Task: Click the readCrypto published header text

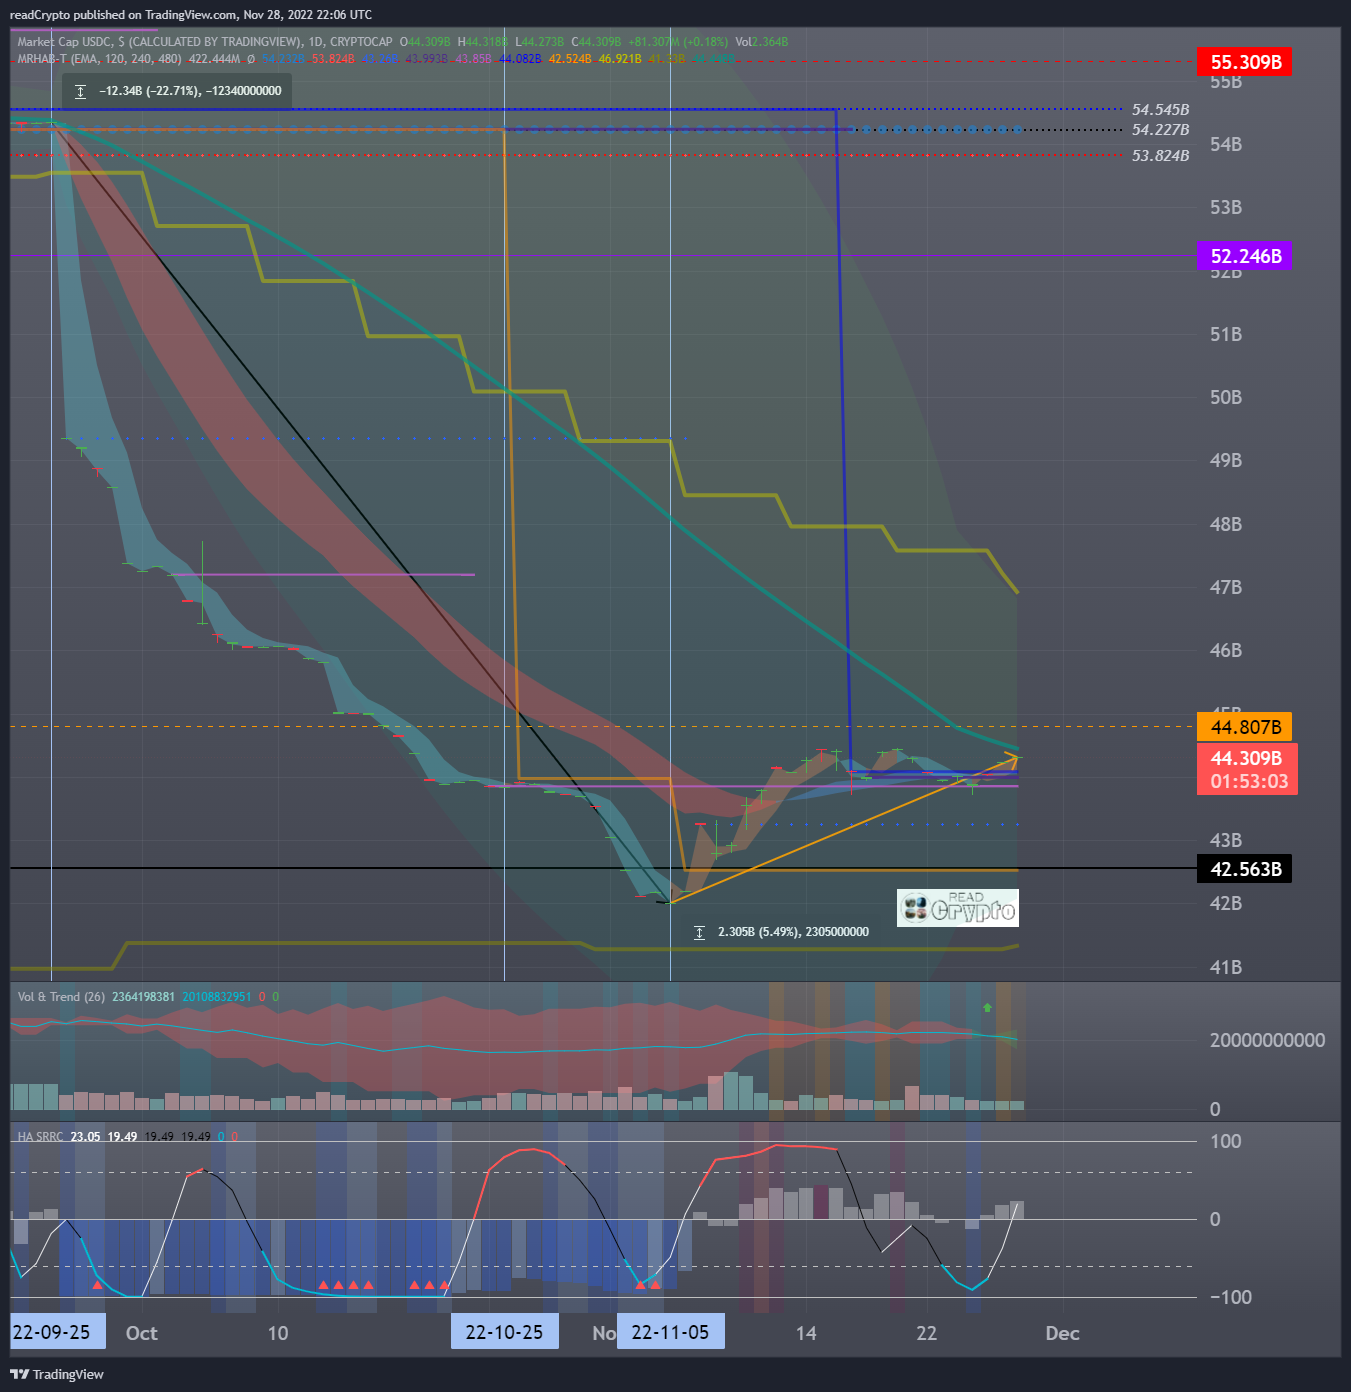Action: click(190, 15)
